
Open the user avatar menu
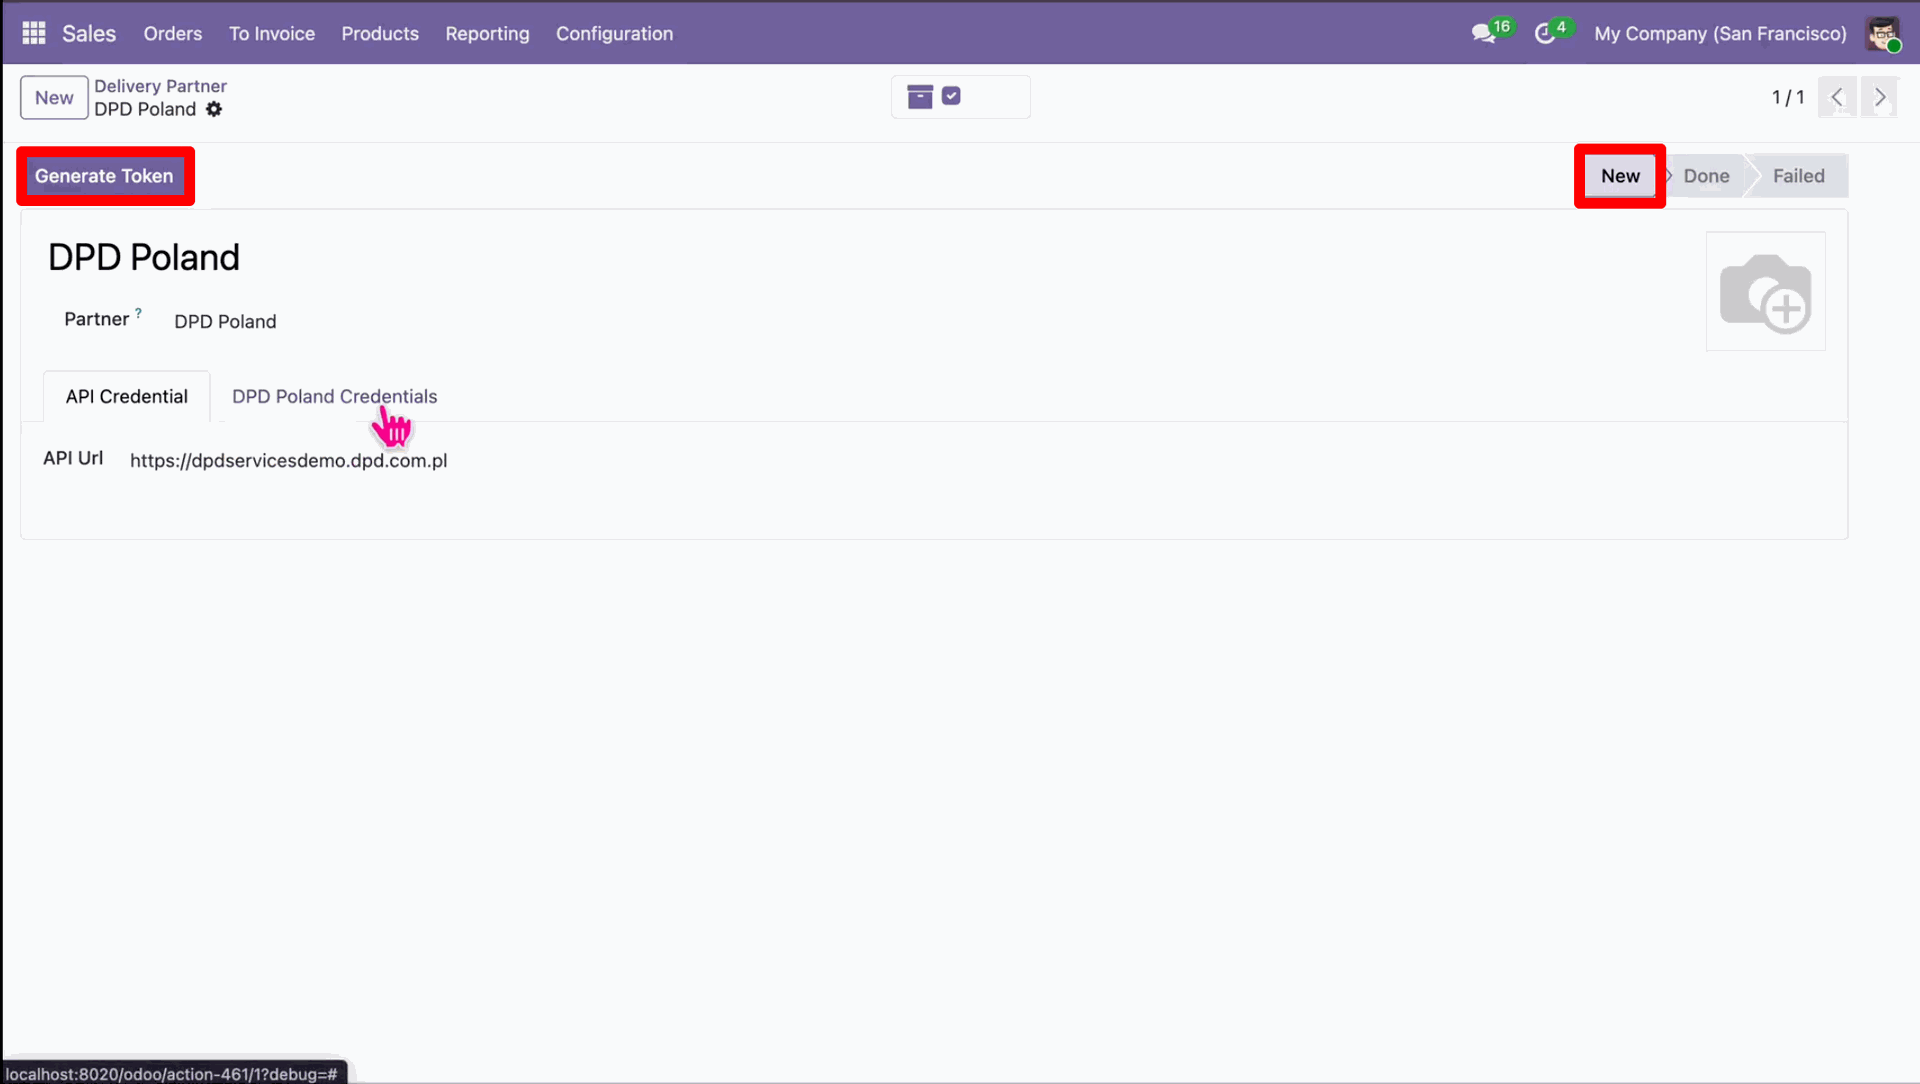(1883, 33)
